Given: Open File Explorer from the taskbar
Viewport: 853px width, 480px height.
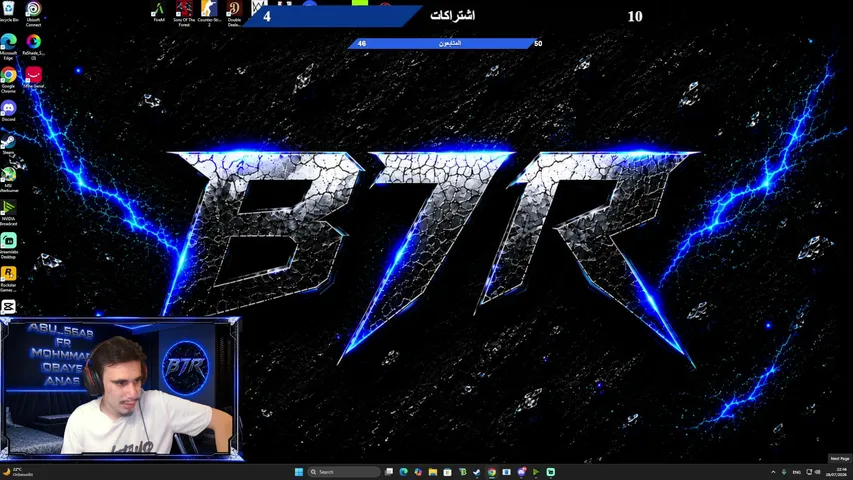Looking at the screenshot, I should pyautogui.click(x=432, y=472).
